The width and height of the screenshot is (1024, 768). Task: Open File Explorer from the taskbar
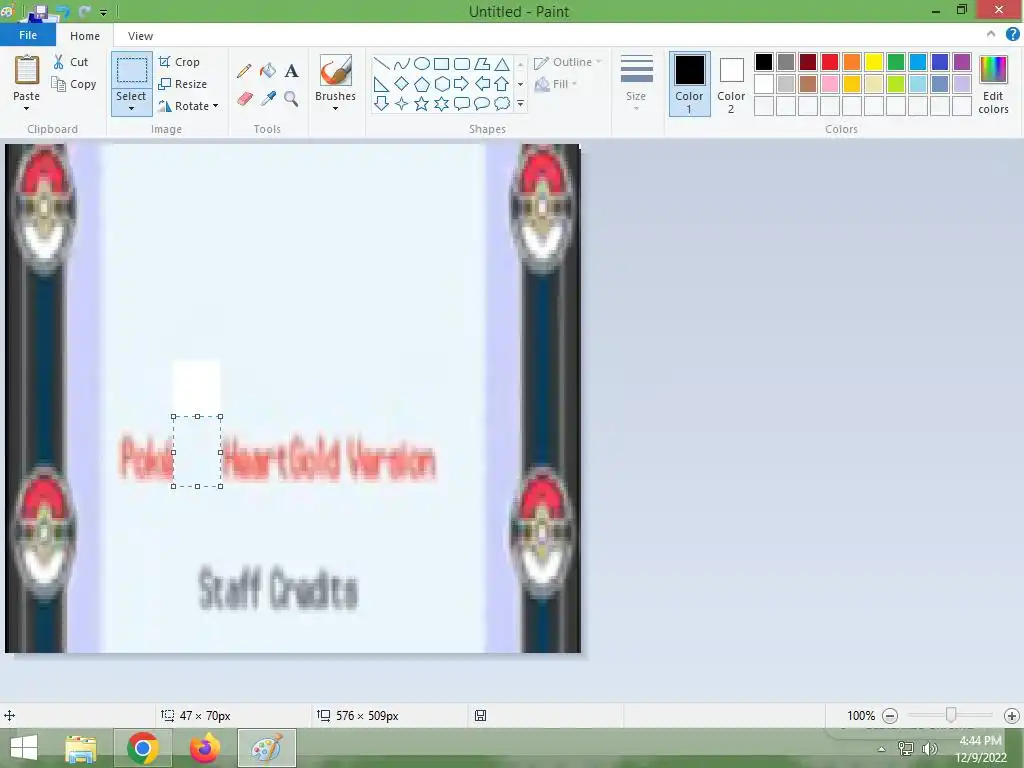tap(81, 748)
